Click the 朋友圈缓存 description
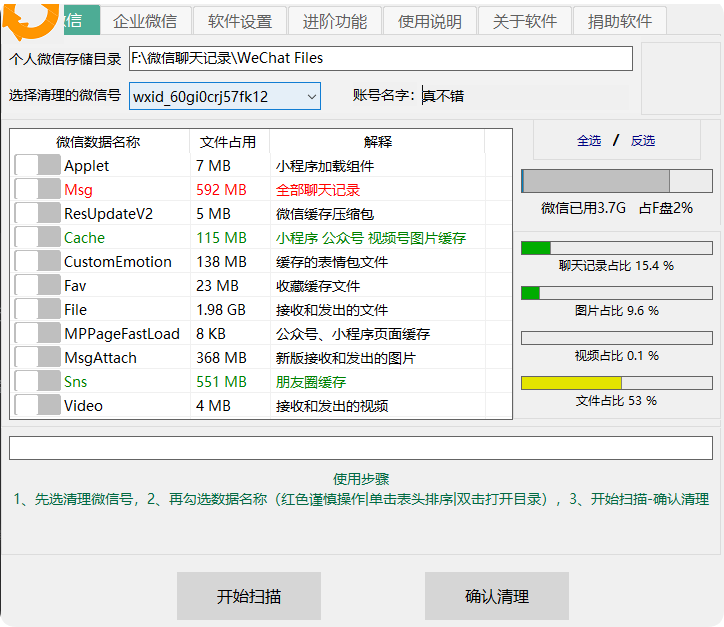This screenshot has height=627, width=724. tap(311, 382)
